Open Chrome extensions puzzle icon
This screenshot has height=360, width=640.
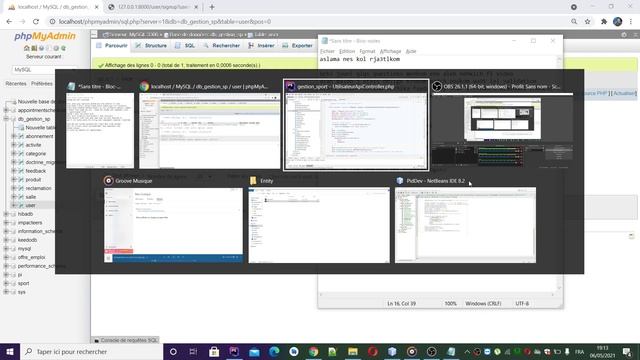604,22
